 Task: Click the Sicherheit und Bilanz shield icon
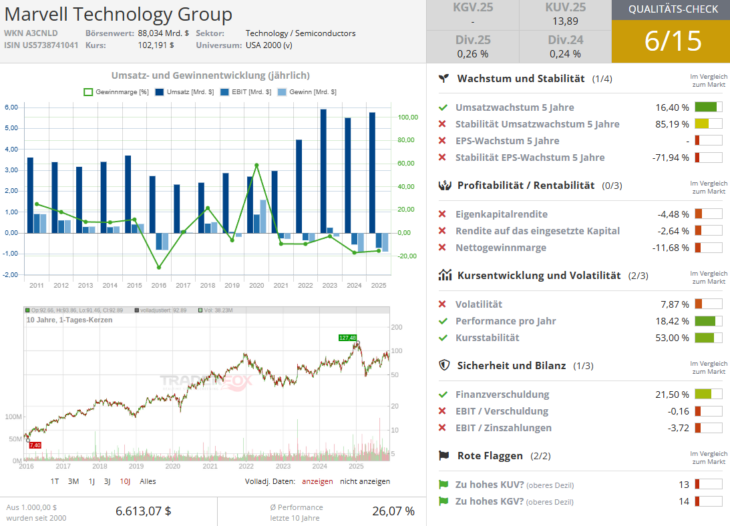pyautogui.click(x=443, y=365)
